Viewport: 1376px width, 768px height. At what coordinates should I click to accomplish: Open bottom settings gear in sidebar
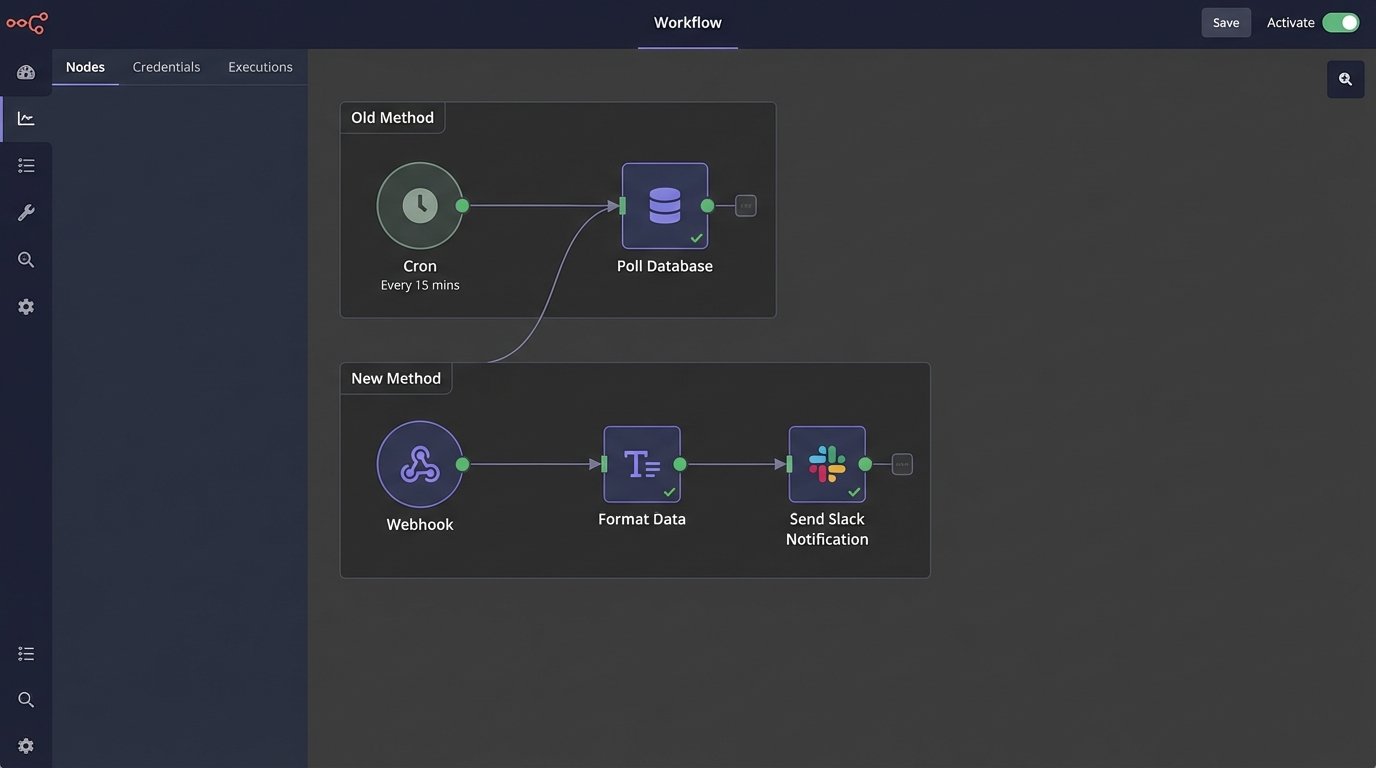(26, 746)
